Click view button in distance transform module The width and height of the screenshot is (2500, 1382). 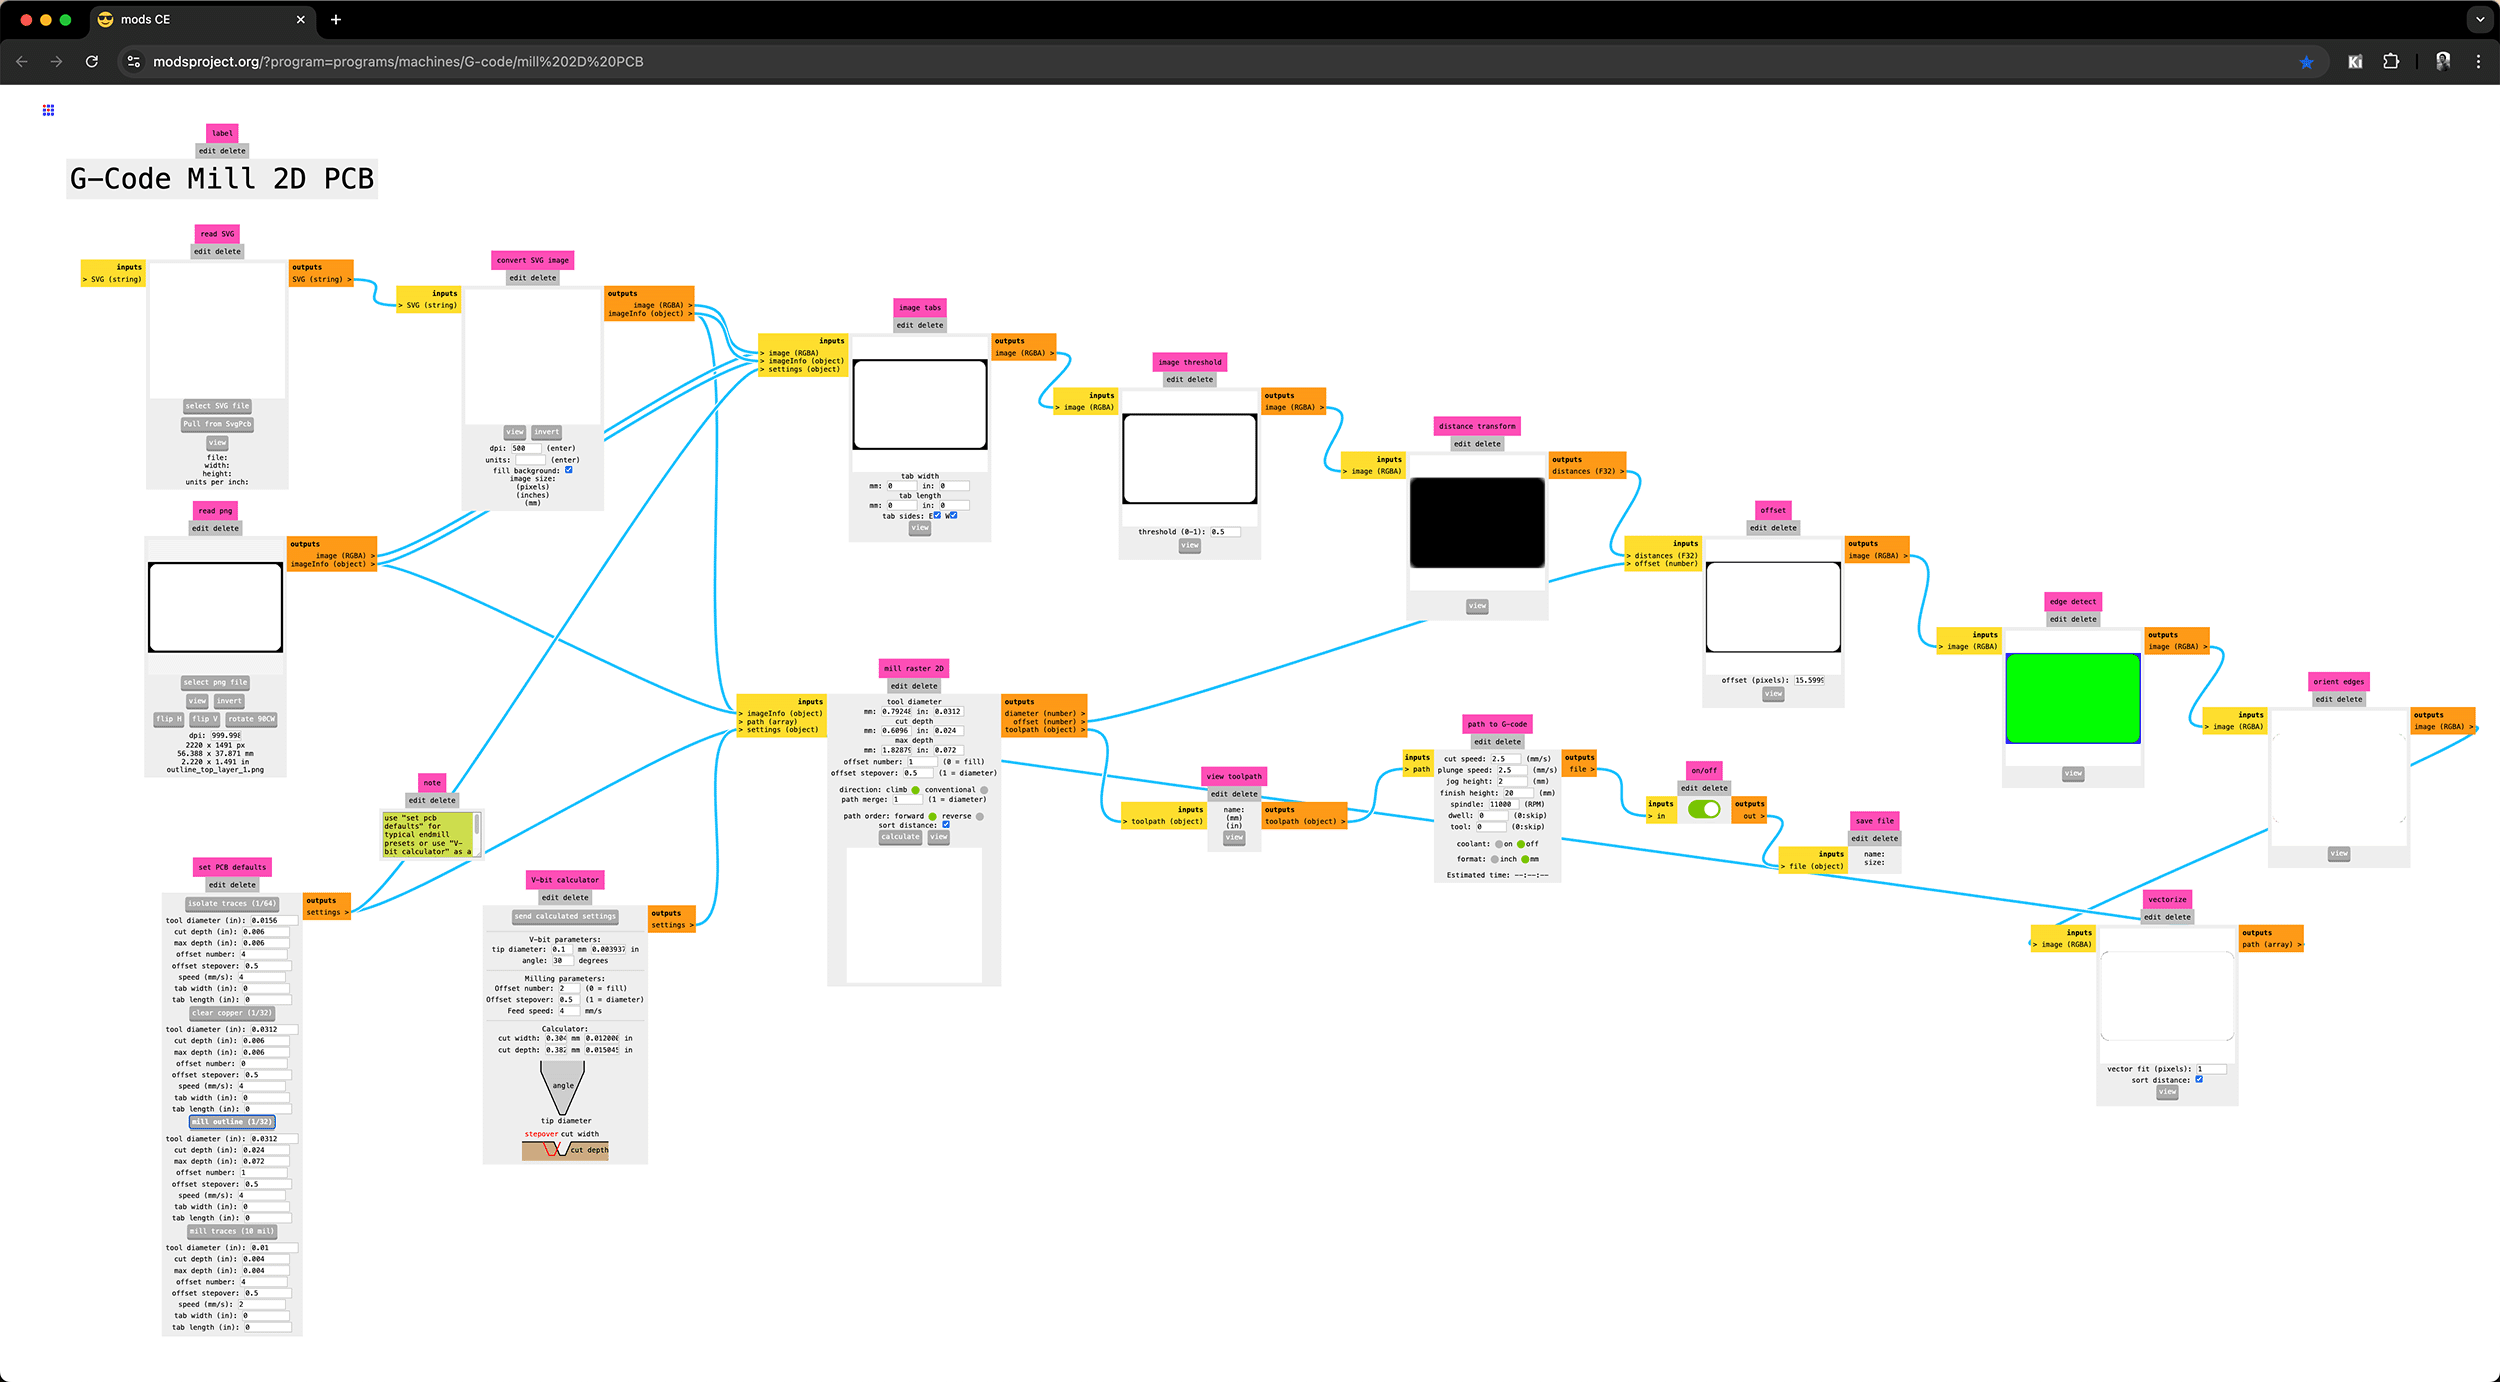click(x=1477, y=606)
